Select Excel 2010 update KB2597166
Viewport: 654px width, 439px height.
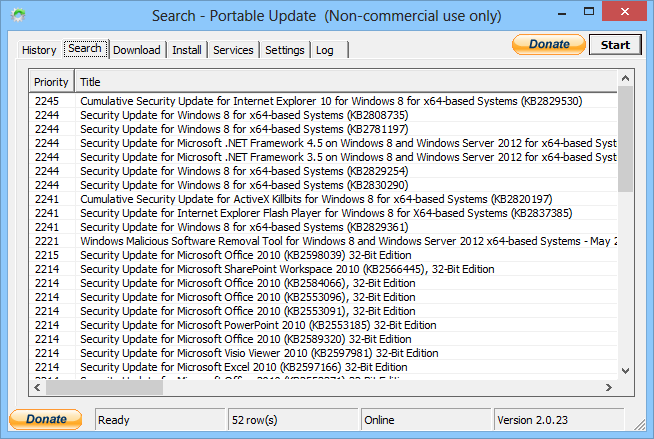click(323, 367)
